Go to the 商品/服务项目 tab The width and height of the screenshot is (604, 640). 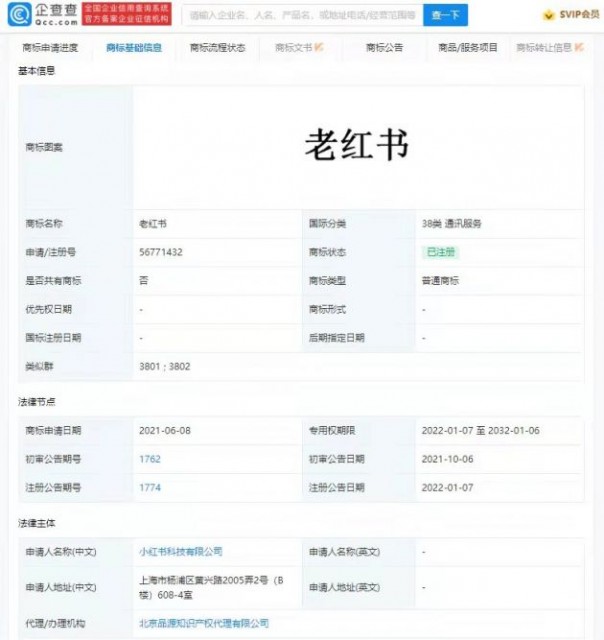[x=467, y=47]
